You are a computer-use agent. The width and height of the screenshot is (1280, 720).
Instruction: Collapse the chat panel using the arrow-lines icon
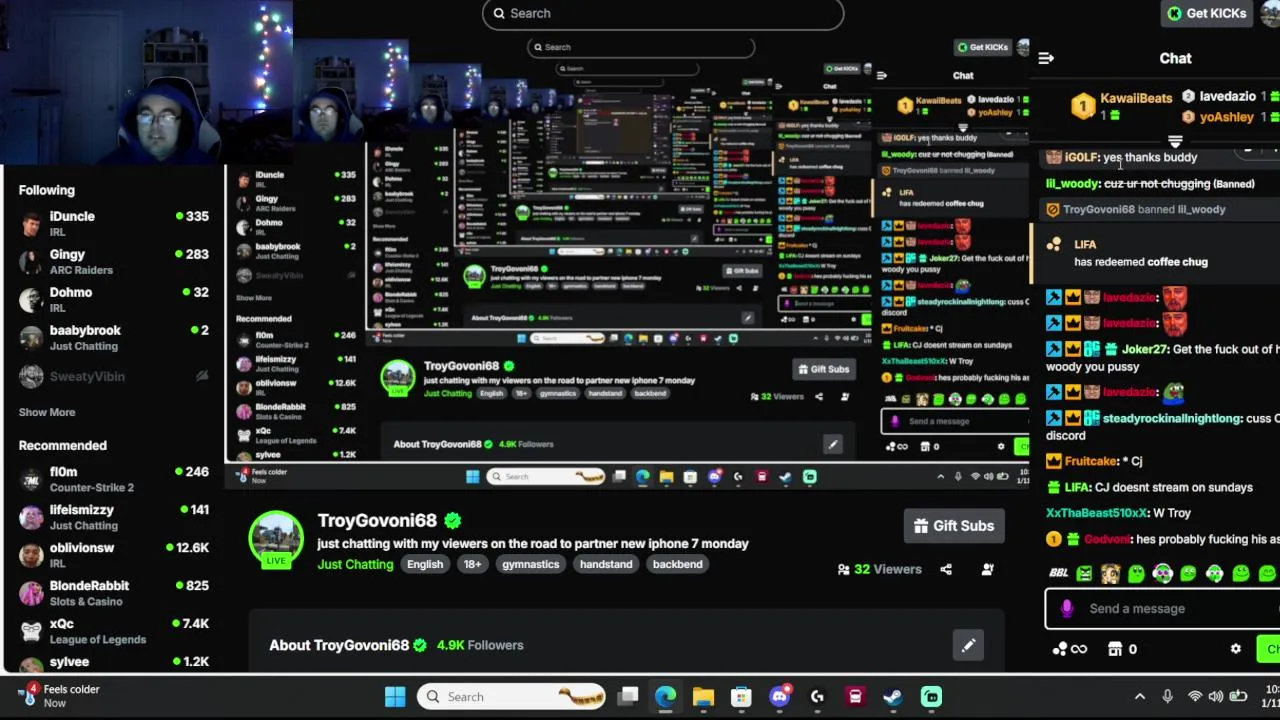point(1046,58)
